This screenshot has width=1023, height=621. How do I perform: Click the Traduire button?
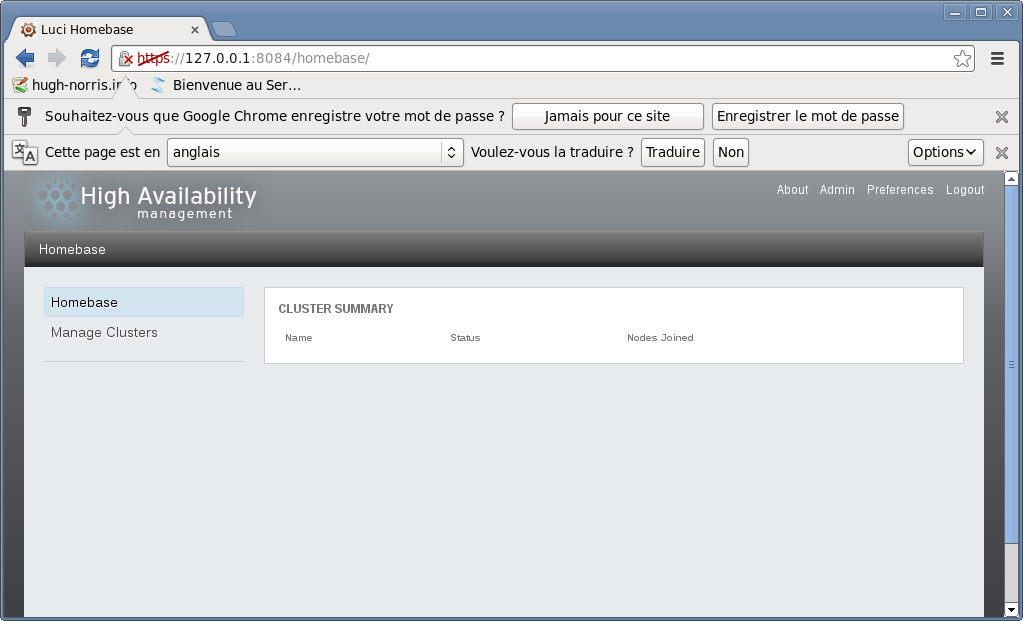pos(672,152)
